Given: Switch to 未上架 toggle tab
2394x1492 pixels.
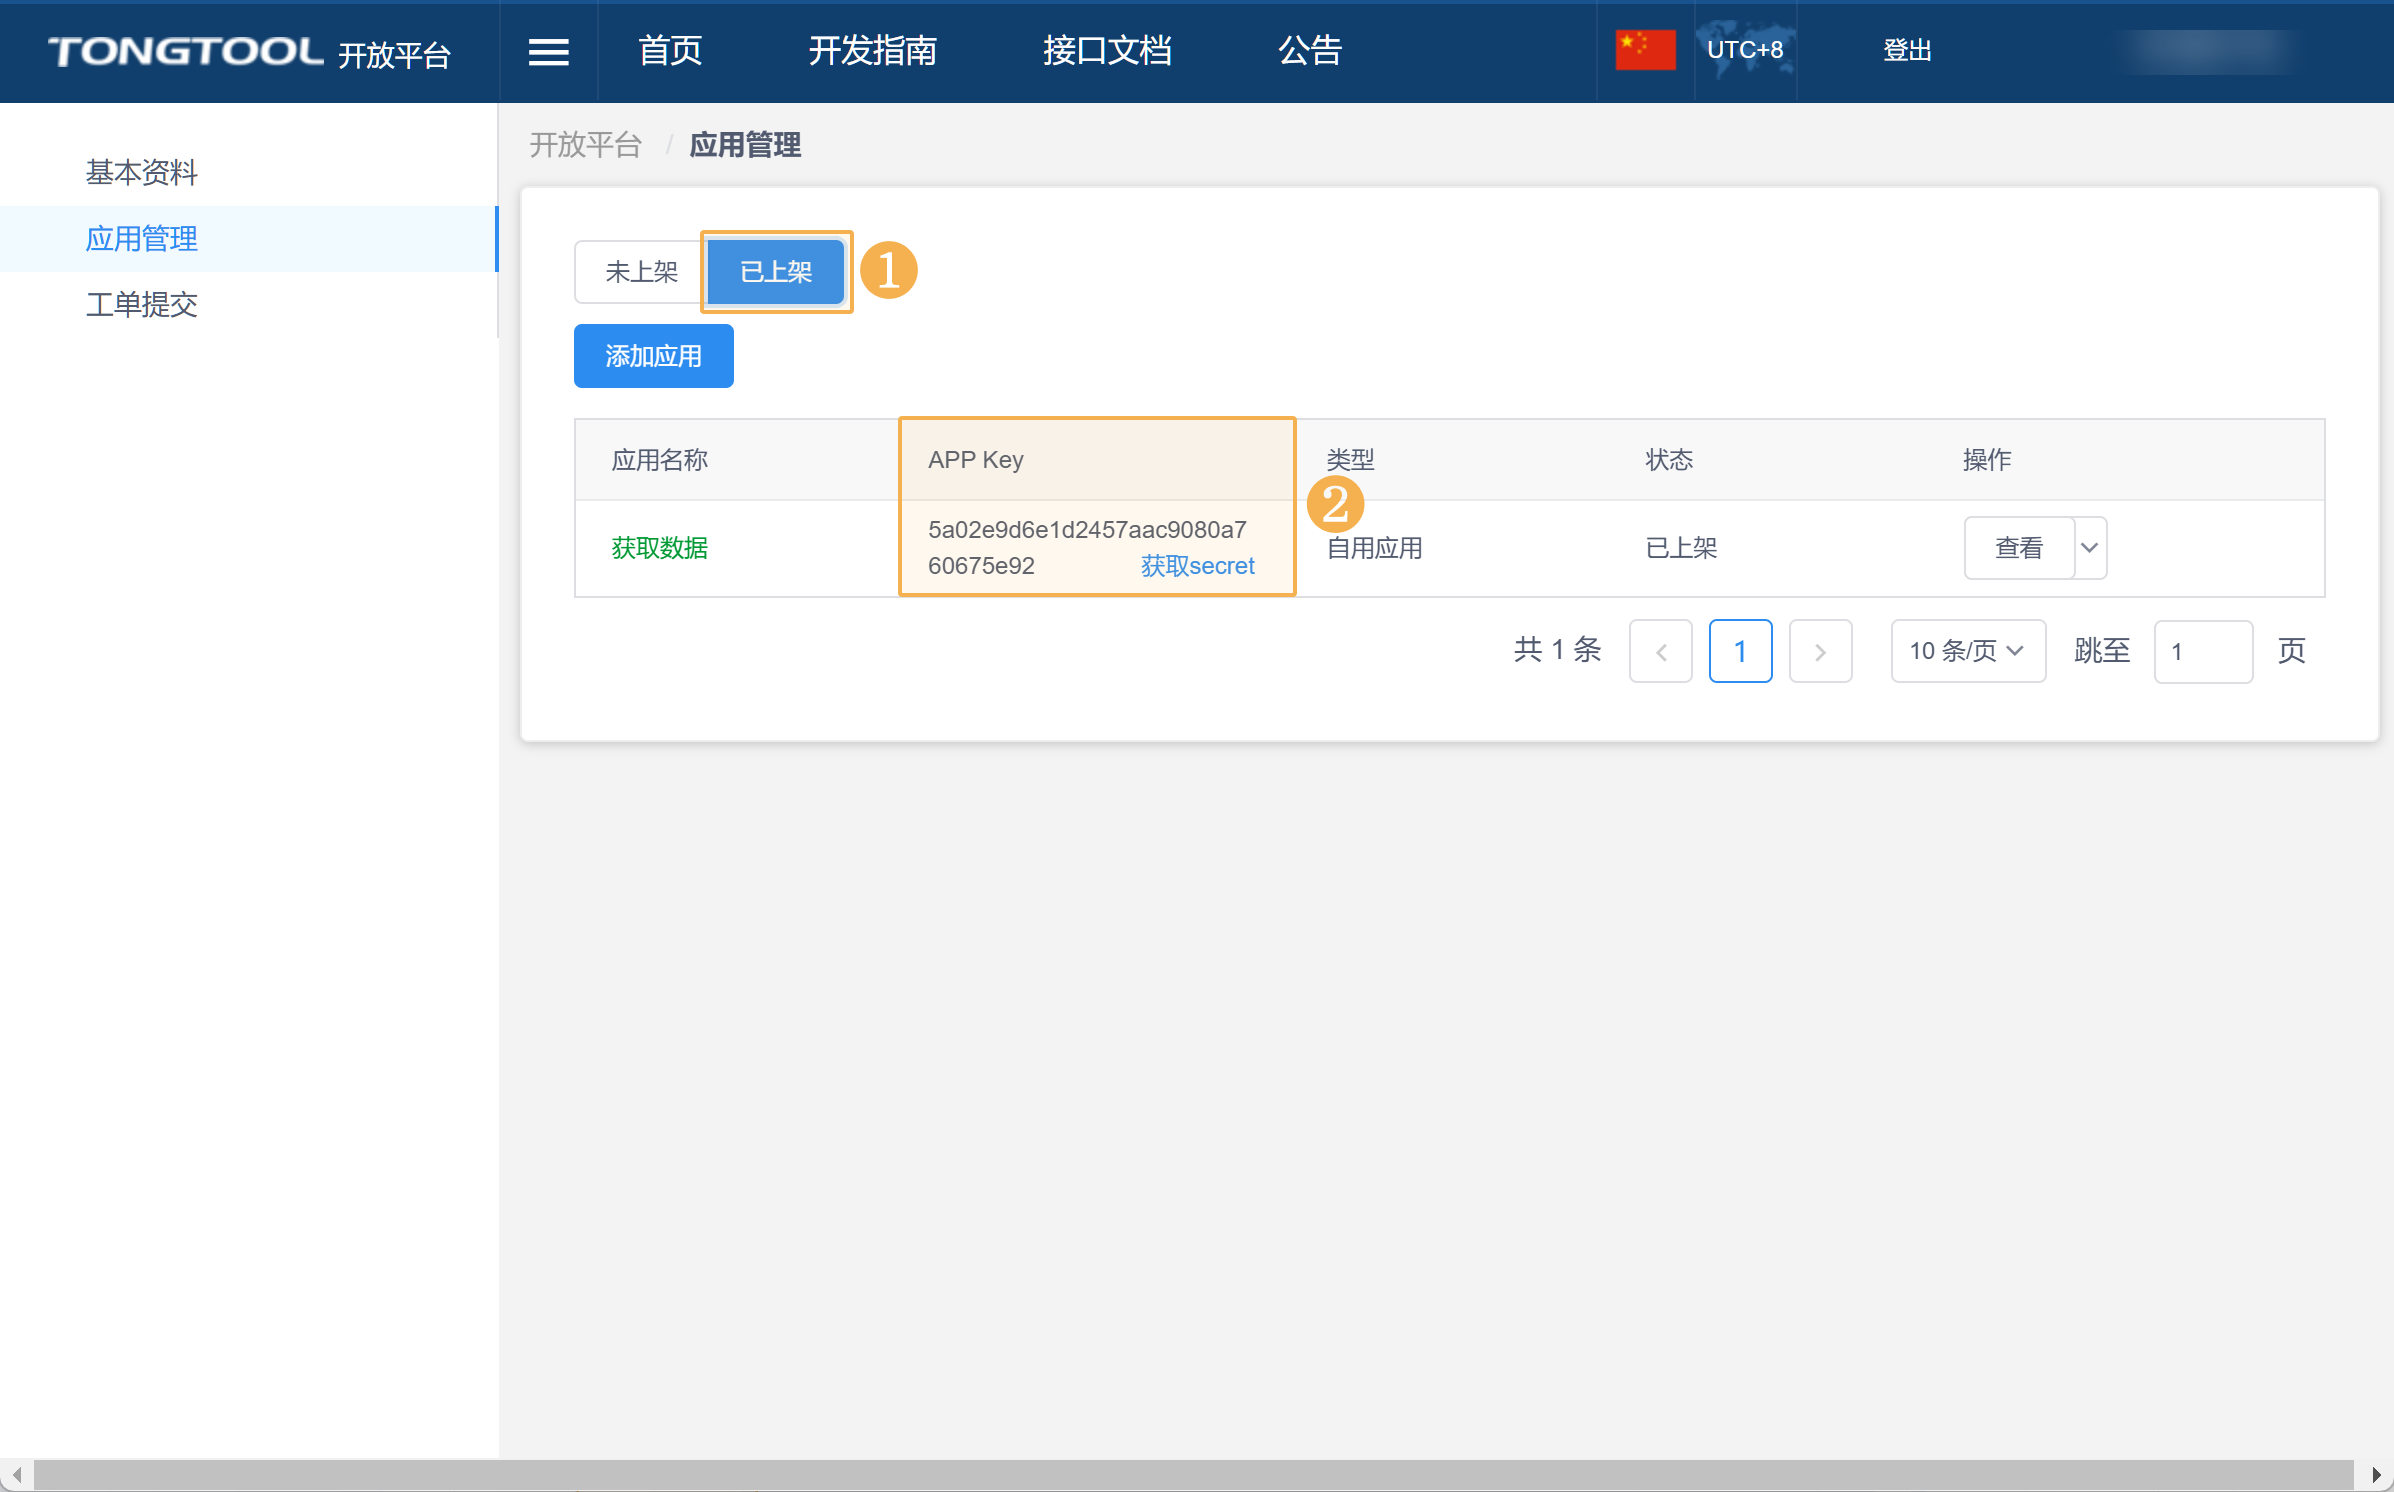Looking at the screenshot, I should (640, 272).
